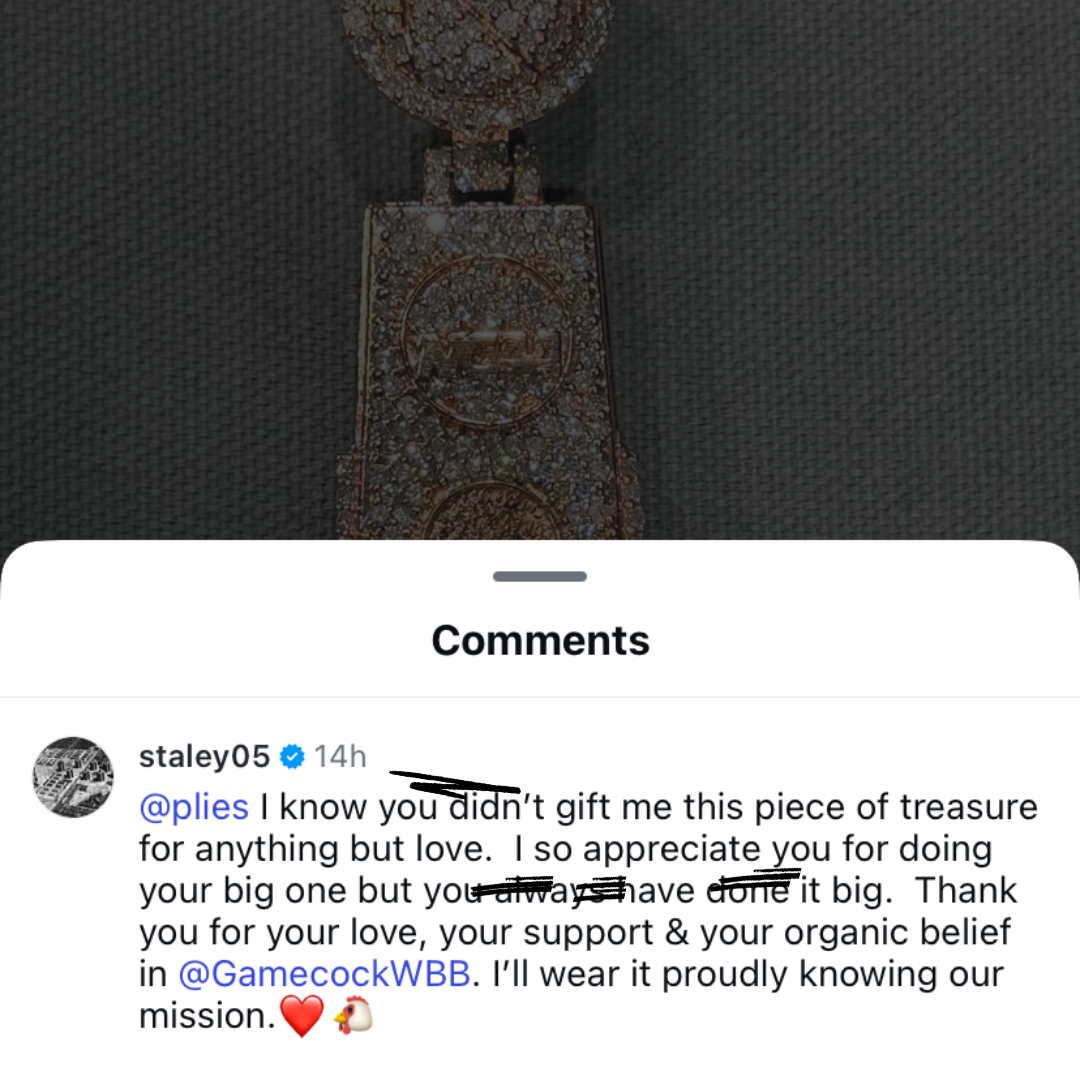Select the word 'mission.' in comment

[x=207, y=1016]
